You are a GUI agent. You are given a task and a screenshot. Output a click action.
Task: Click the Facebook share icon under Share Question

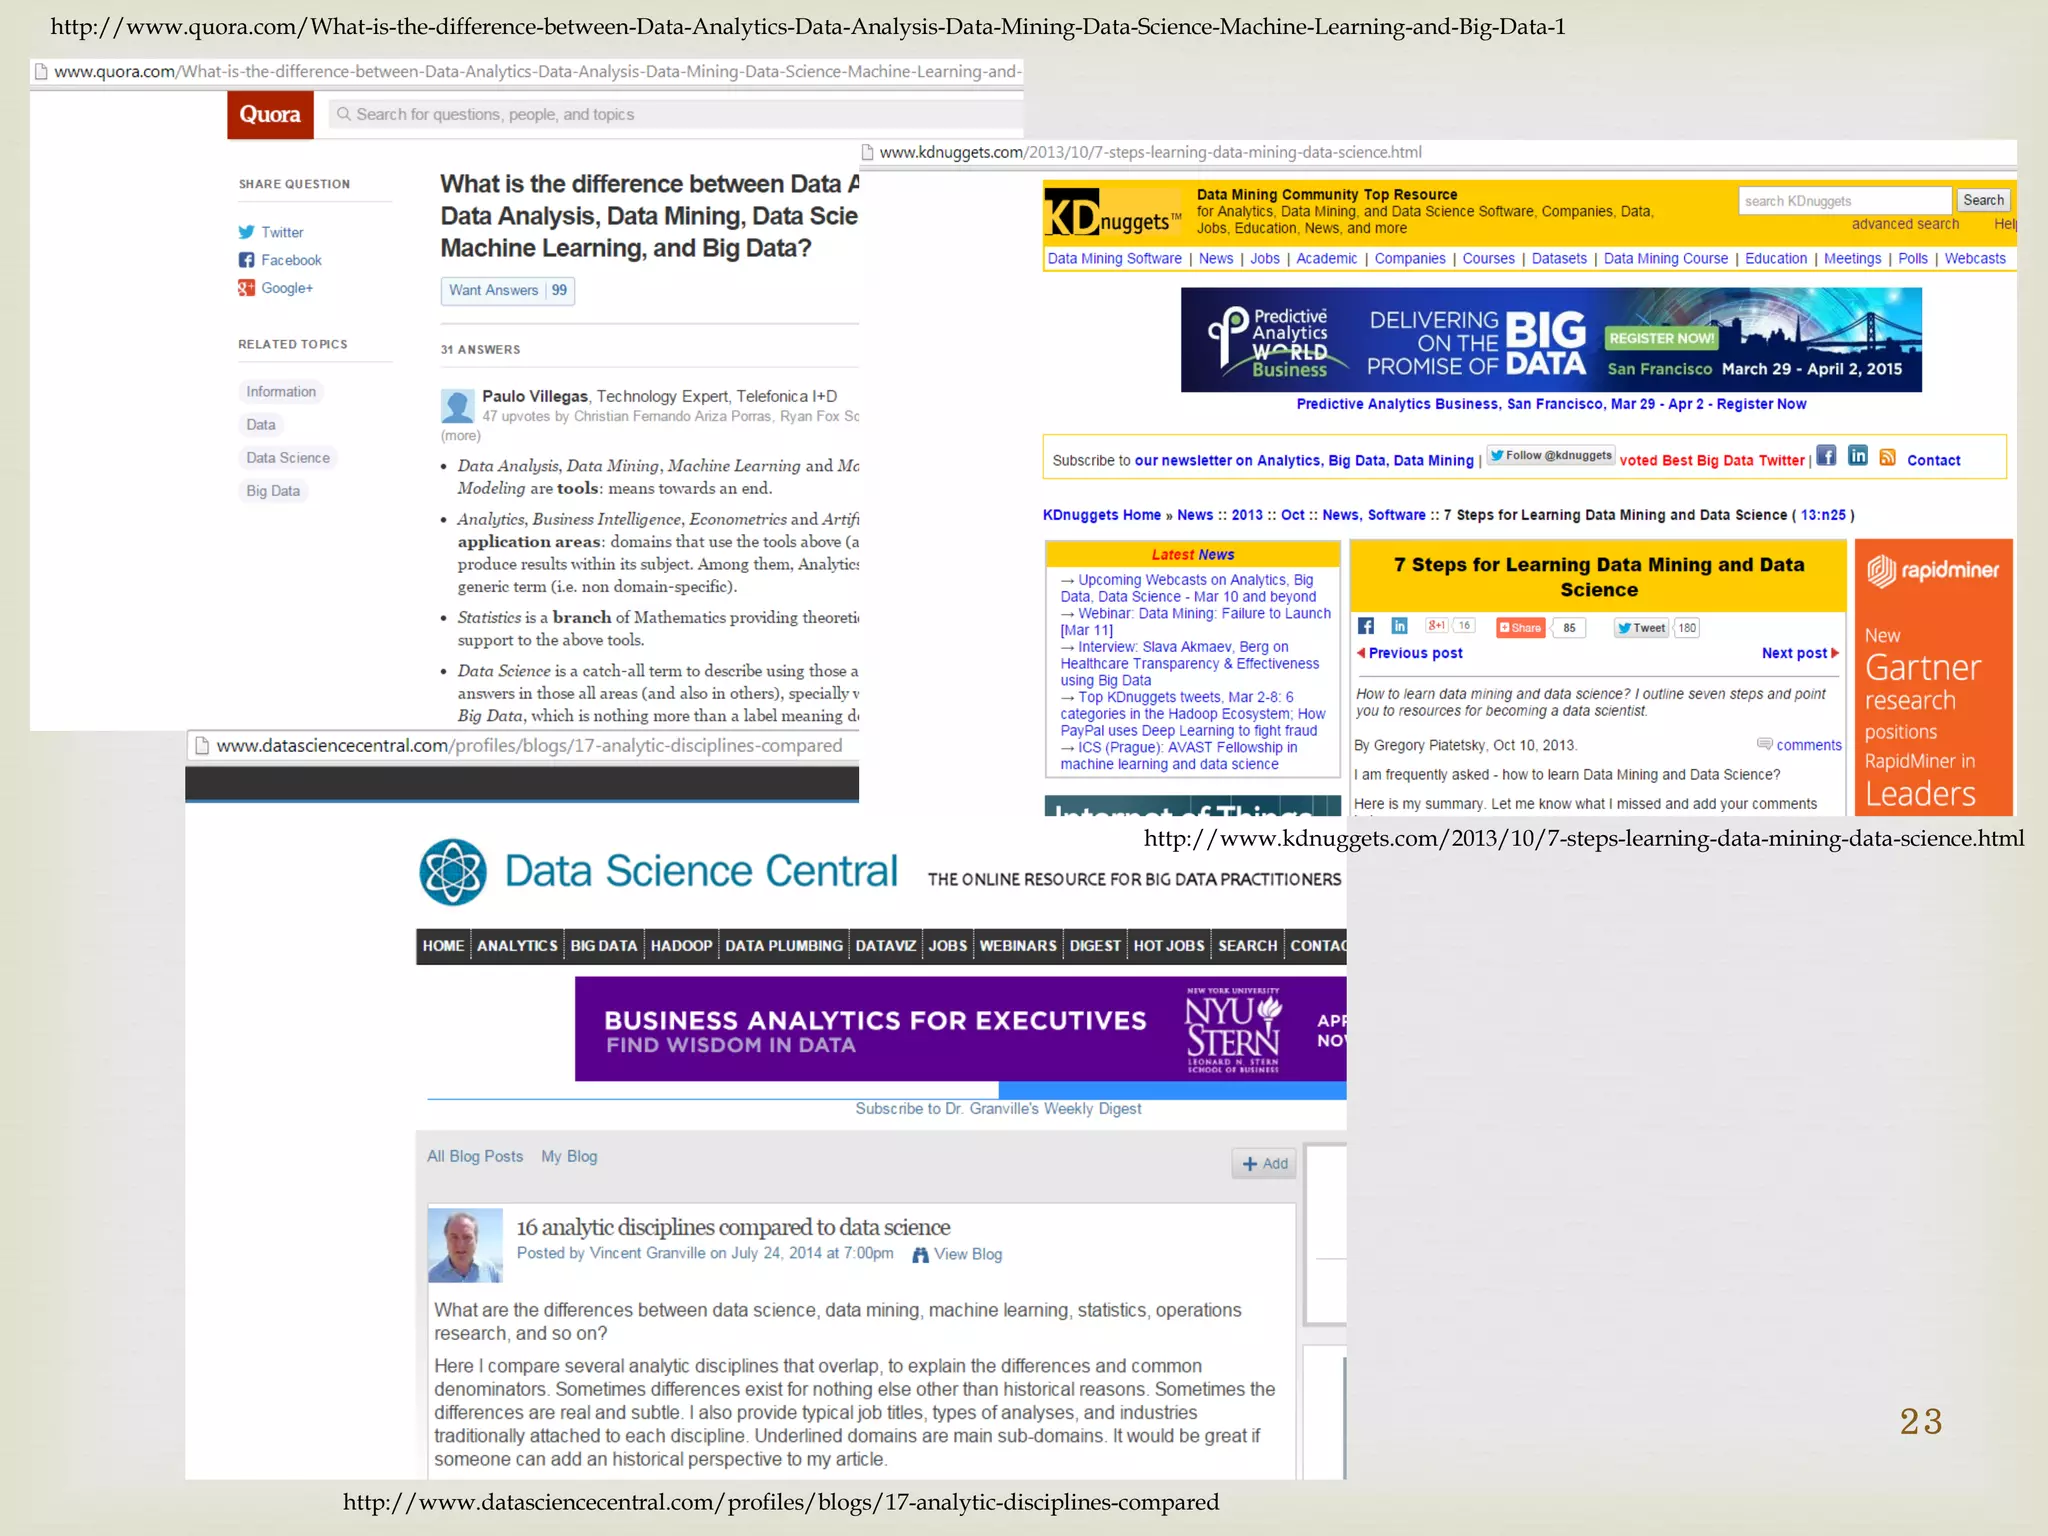(246, 260)
